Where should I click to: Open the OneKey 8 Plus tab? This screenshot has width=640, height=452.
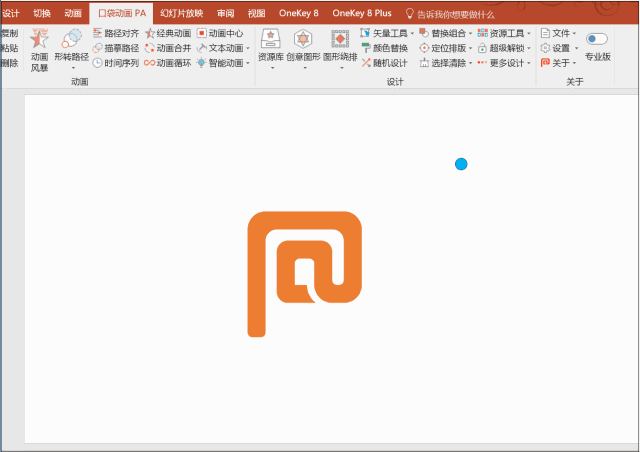(x=362, y=13)
